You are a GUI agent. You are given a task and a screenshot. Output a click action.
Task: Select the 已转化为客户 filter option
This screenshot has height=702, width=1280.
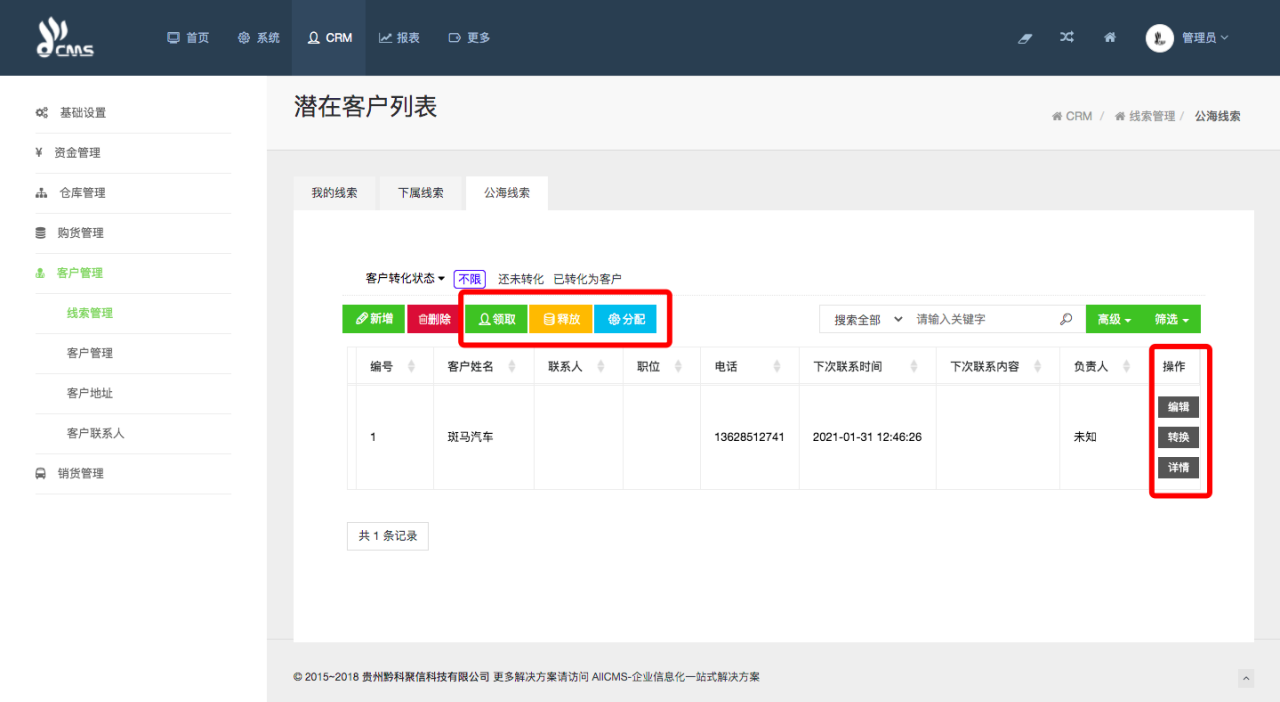pos(587,279)
